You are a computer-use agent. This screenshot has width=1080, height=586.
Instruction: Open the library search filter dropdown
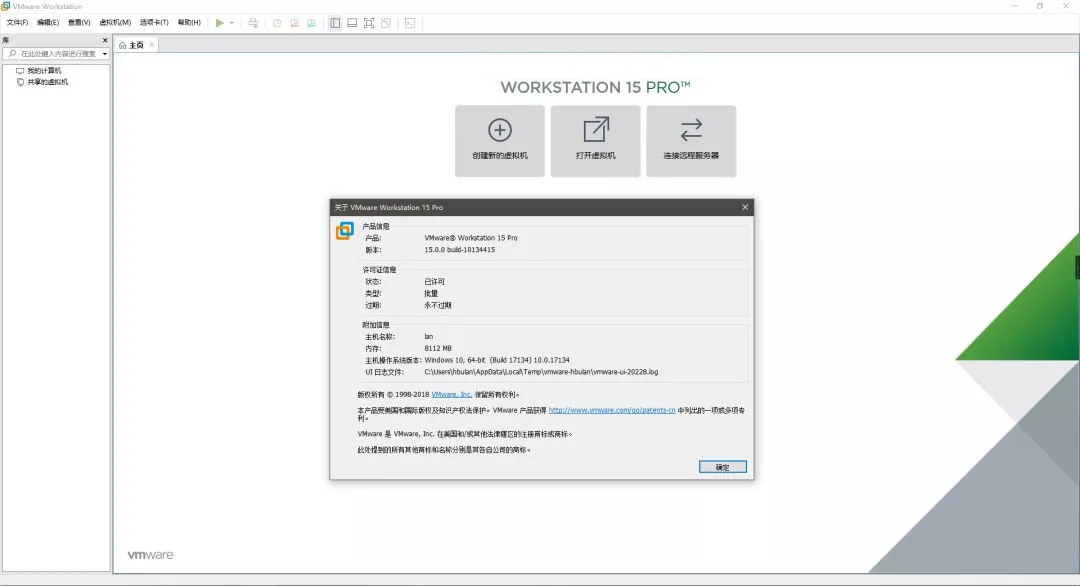pos(105,54)
